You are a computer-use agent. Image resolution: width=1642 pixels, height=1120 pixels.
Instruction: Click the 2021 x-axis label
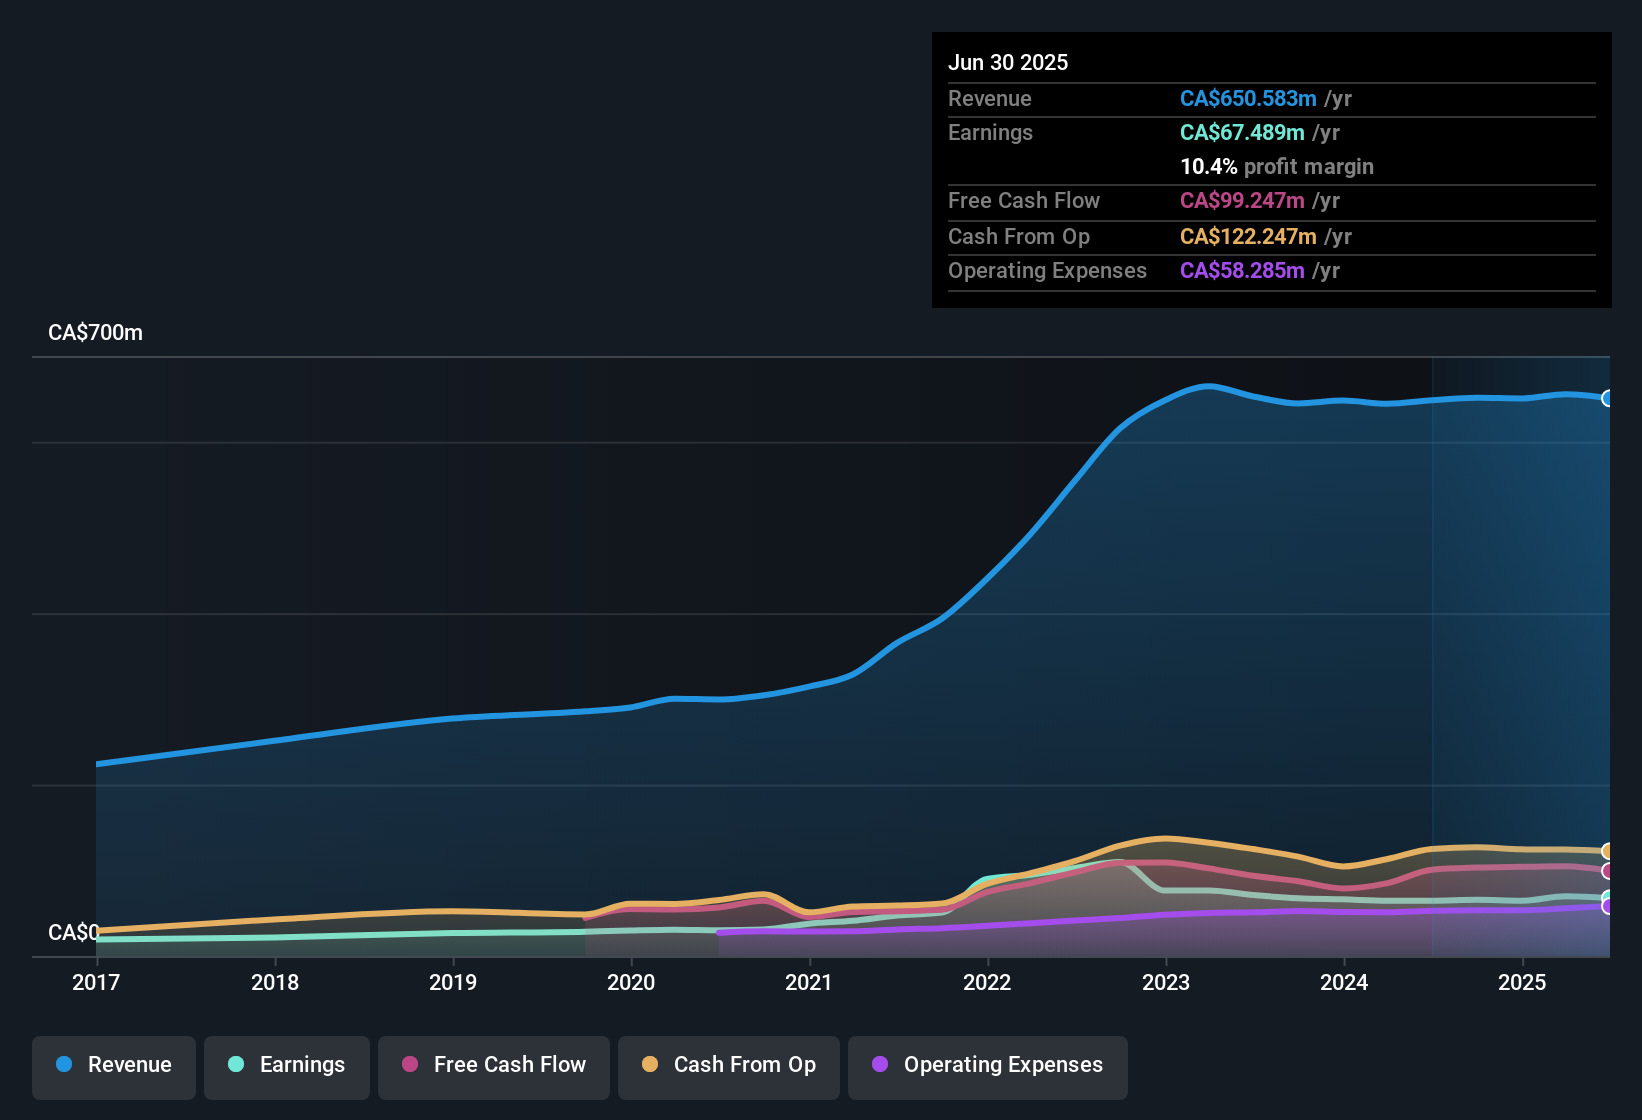click(809, 982)
